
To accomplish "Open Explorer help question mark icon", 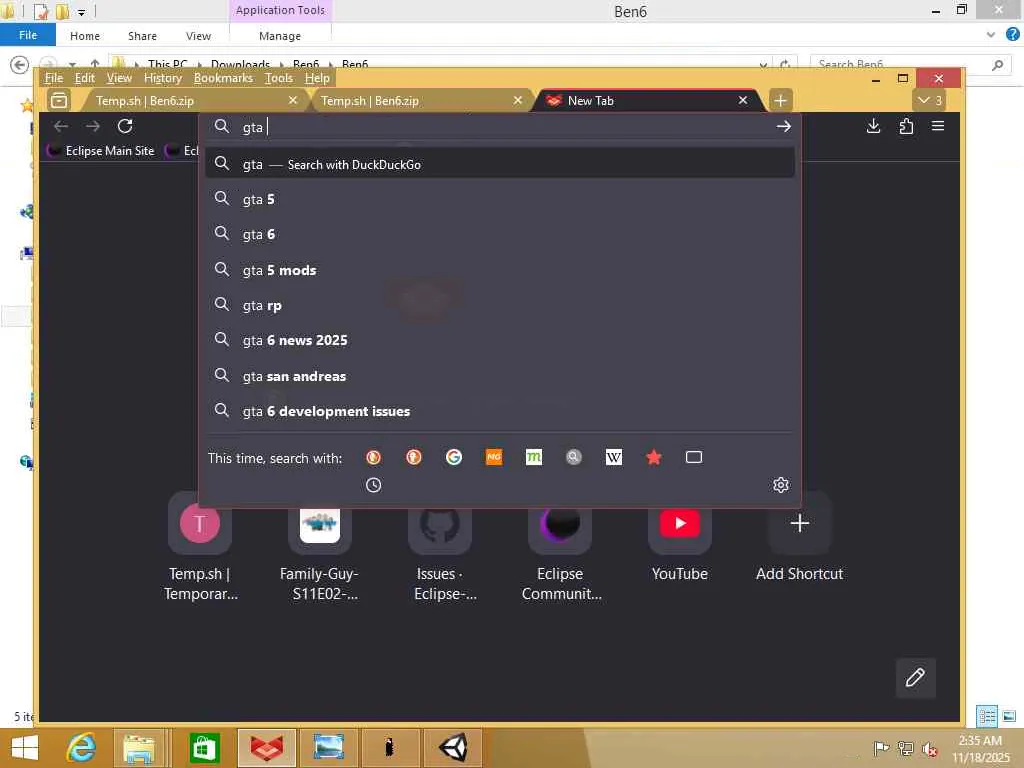I will (x=1013, y=35).
